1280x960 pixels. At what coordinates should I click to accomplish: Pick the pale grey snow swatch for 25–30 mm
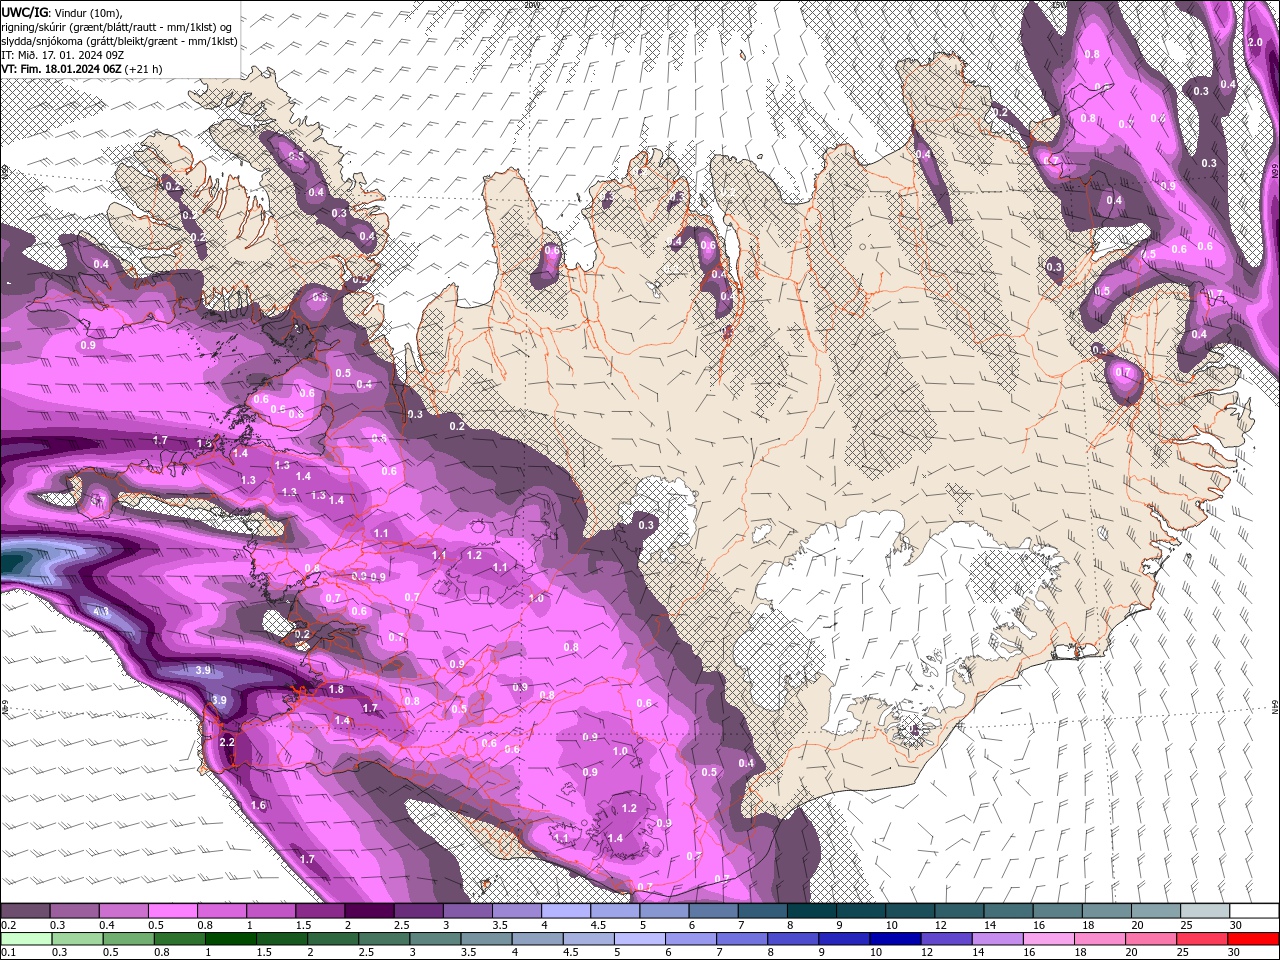pyautogui.click(x=1204, y=911)
